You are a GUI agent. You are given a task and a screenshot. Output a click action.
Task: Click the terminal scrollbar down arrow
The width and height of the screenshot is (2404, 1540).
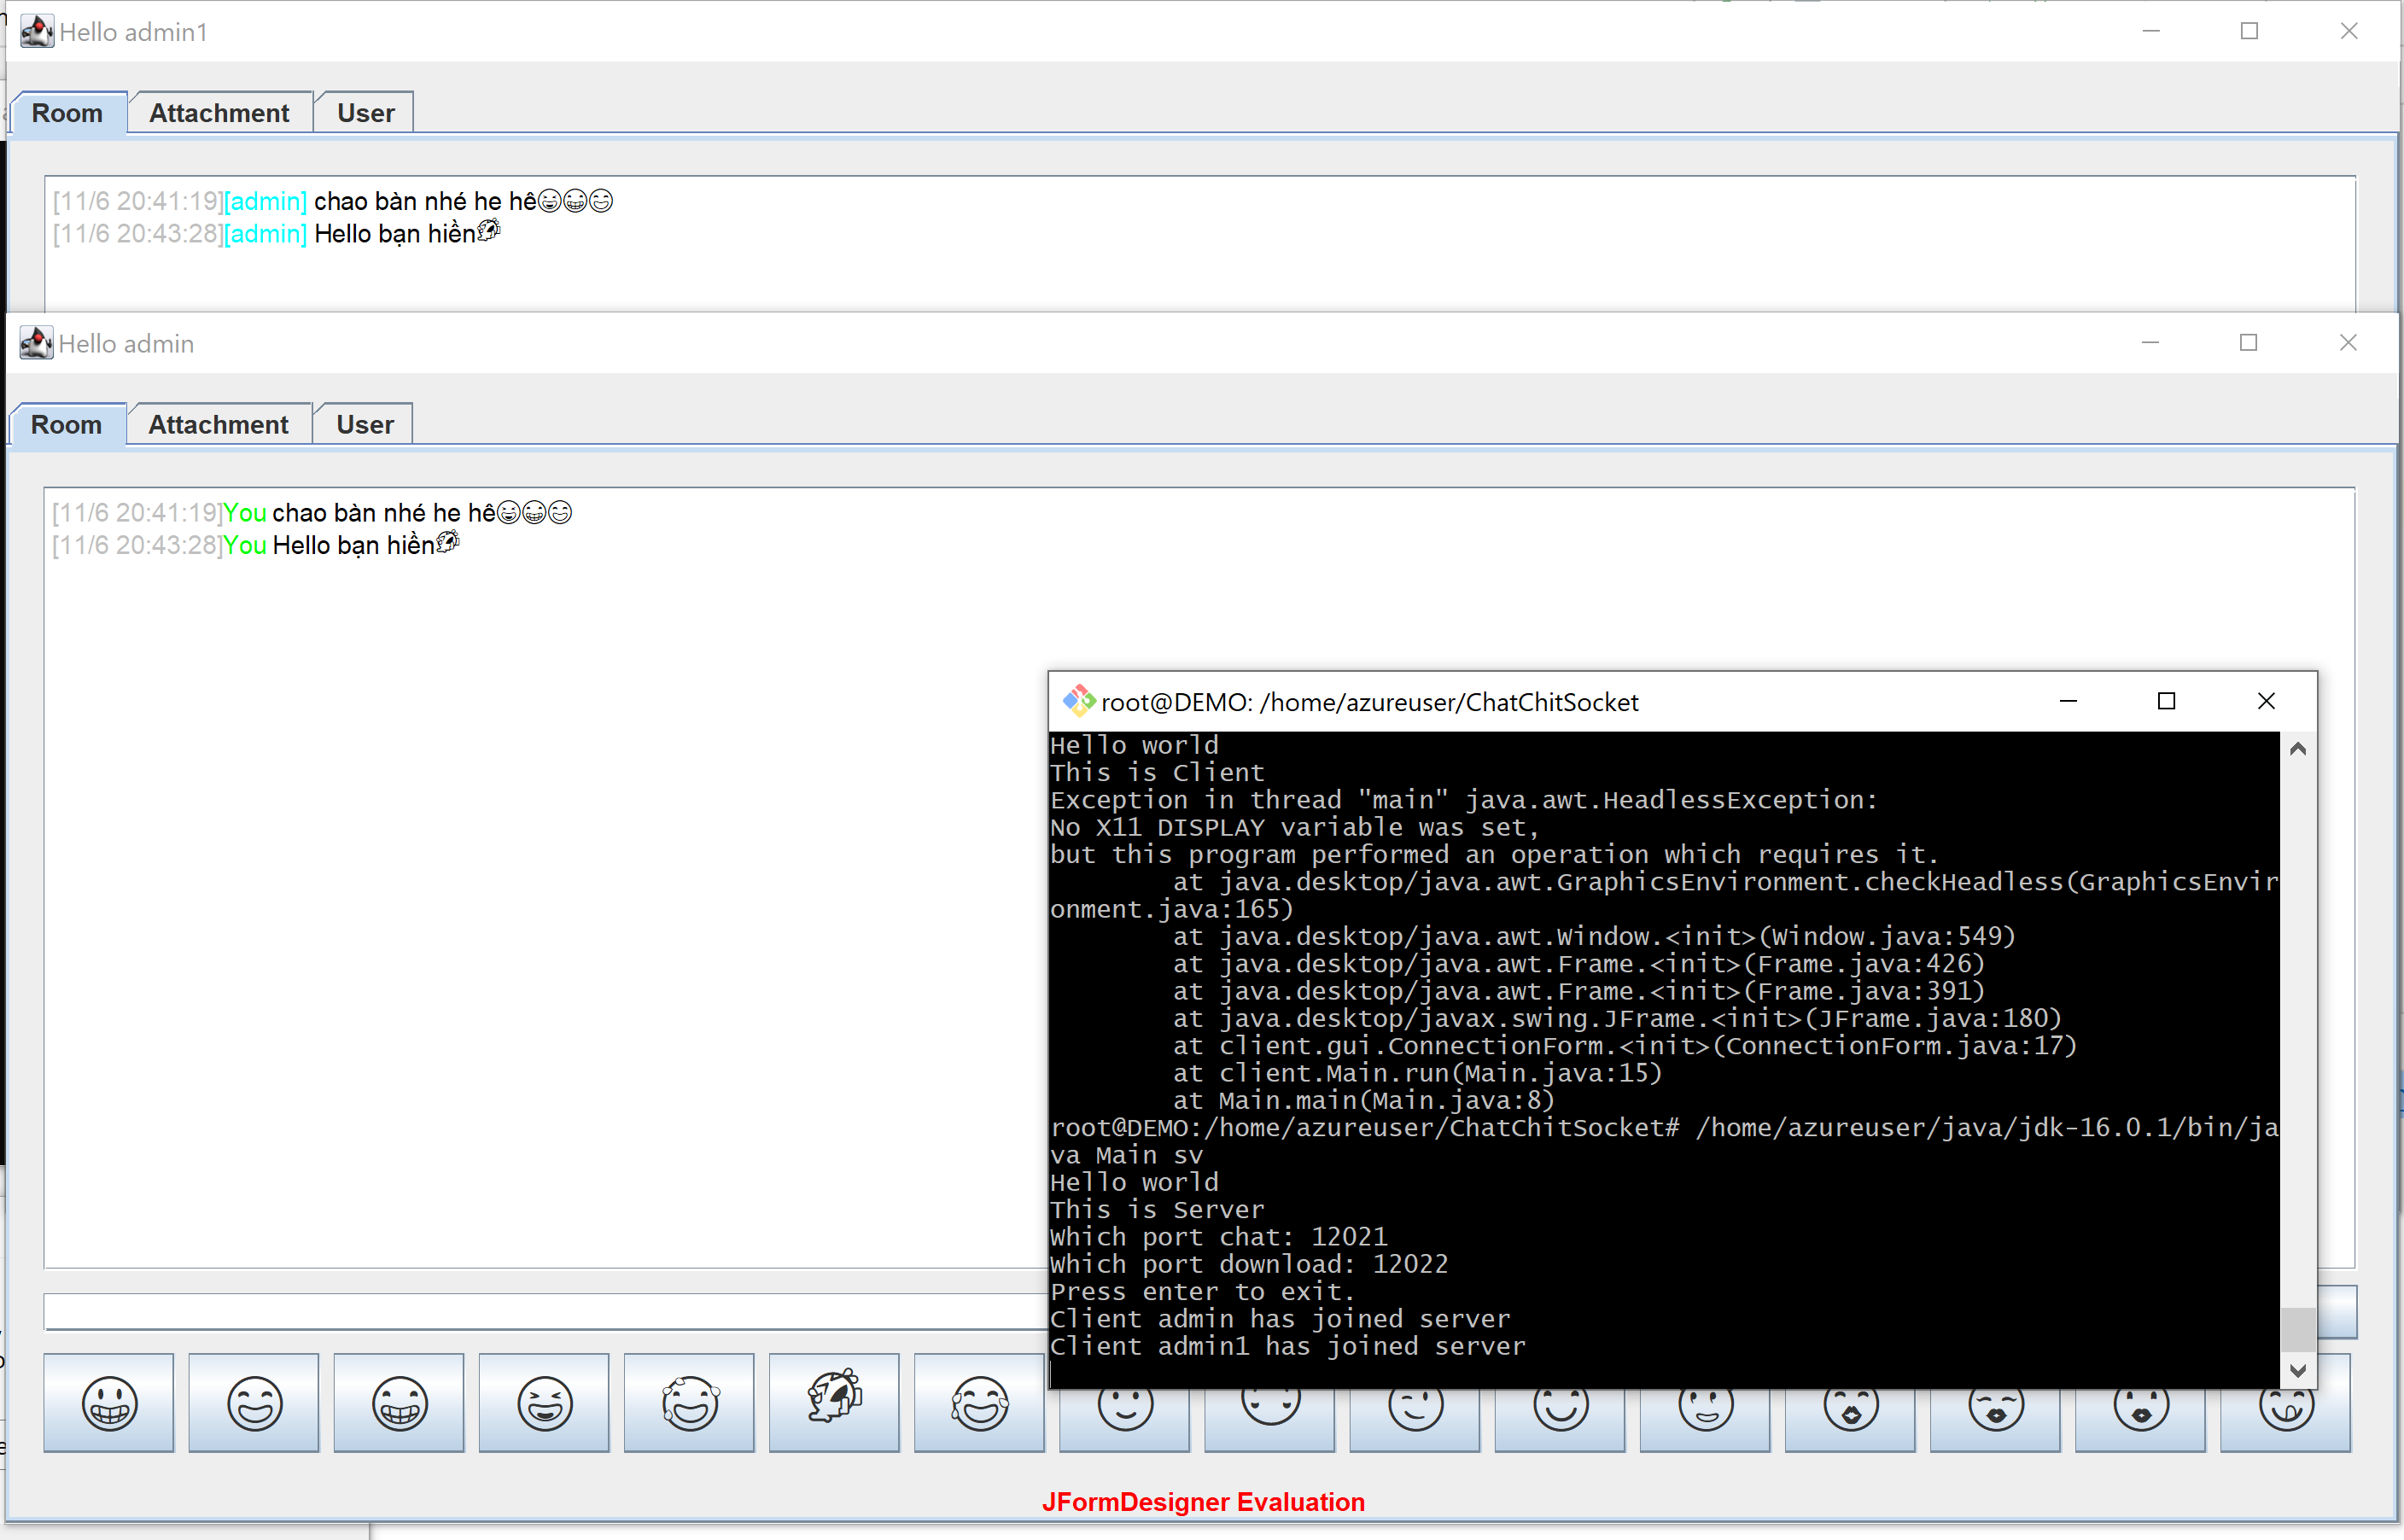(x=2297, y=1370)
